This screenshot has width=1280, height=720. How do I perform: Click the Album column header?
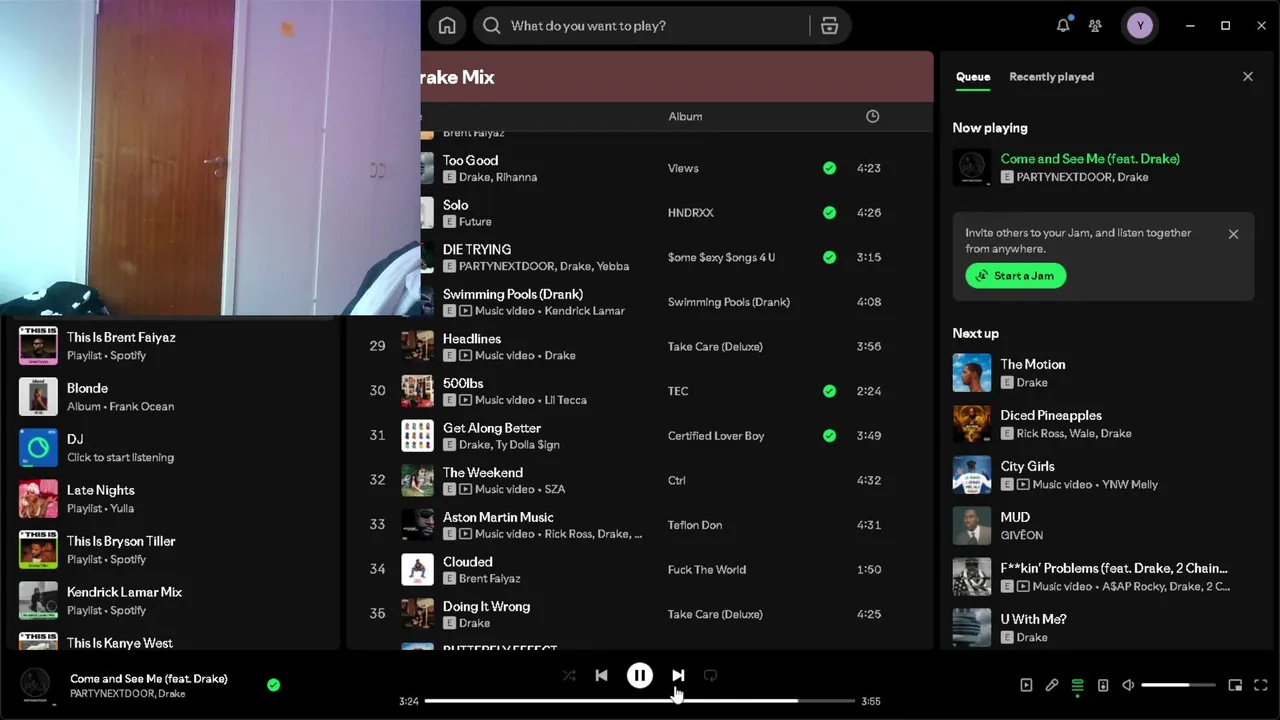(x=685, y=117)
